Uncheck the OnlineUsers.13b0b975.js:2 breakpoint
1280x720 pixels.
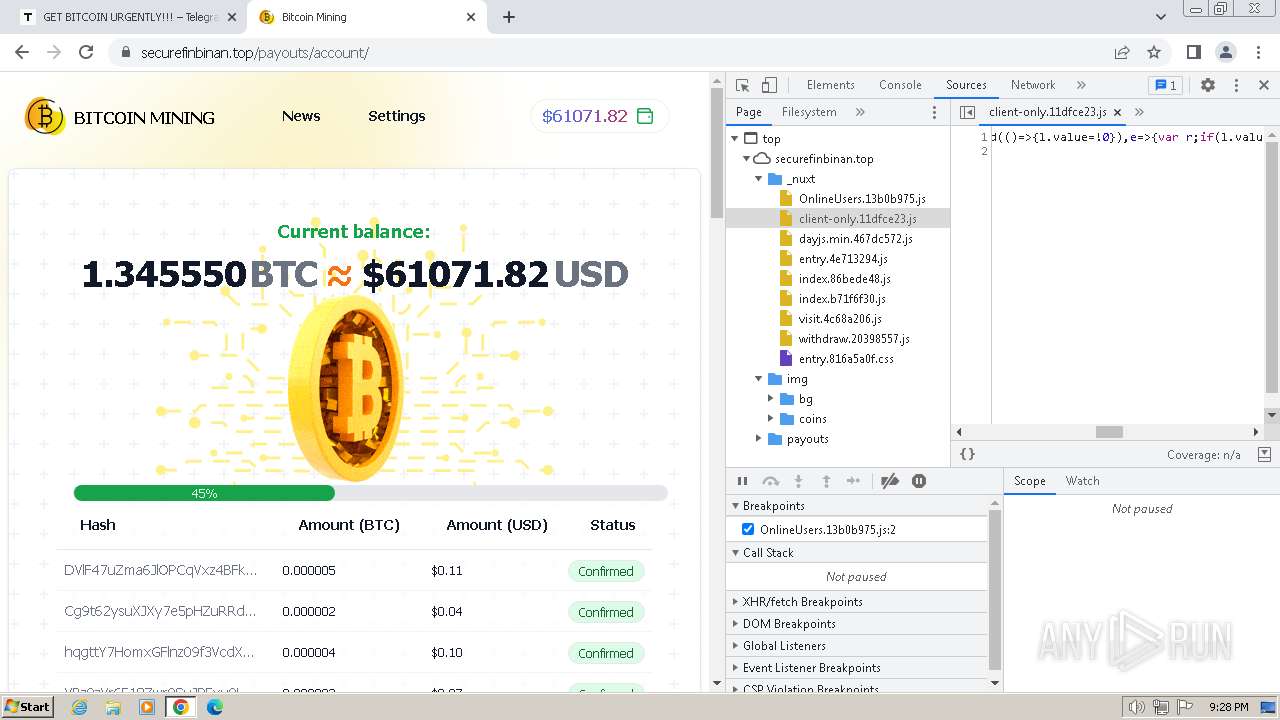tap(748, 529)
